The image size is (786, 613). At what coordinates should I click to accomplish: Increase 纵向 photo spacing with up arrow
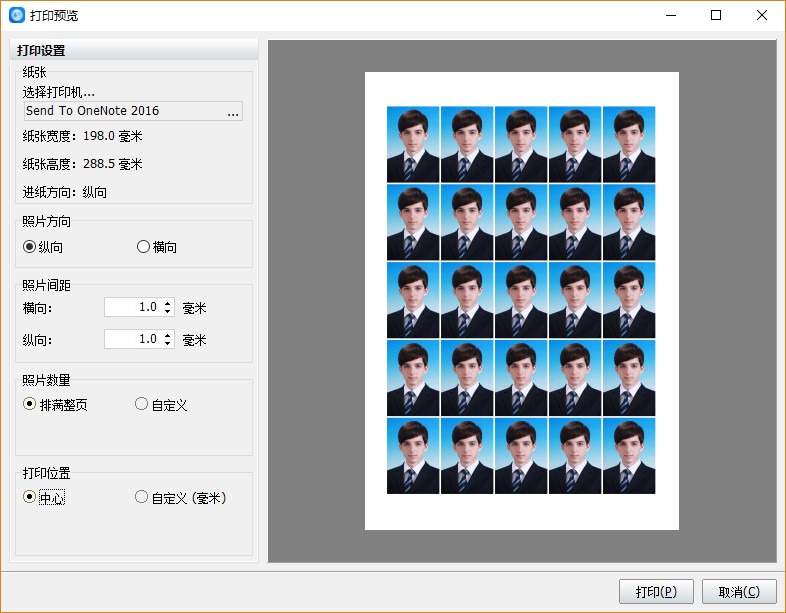168,335
